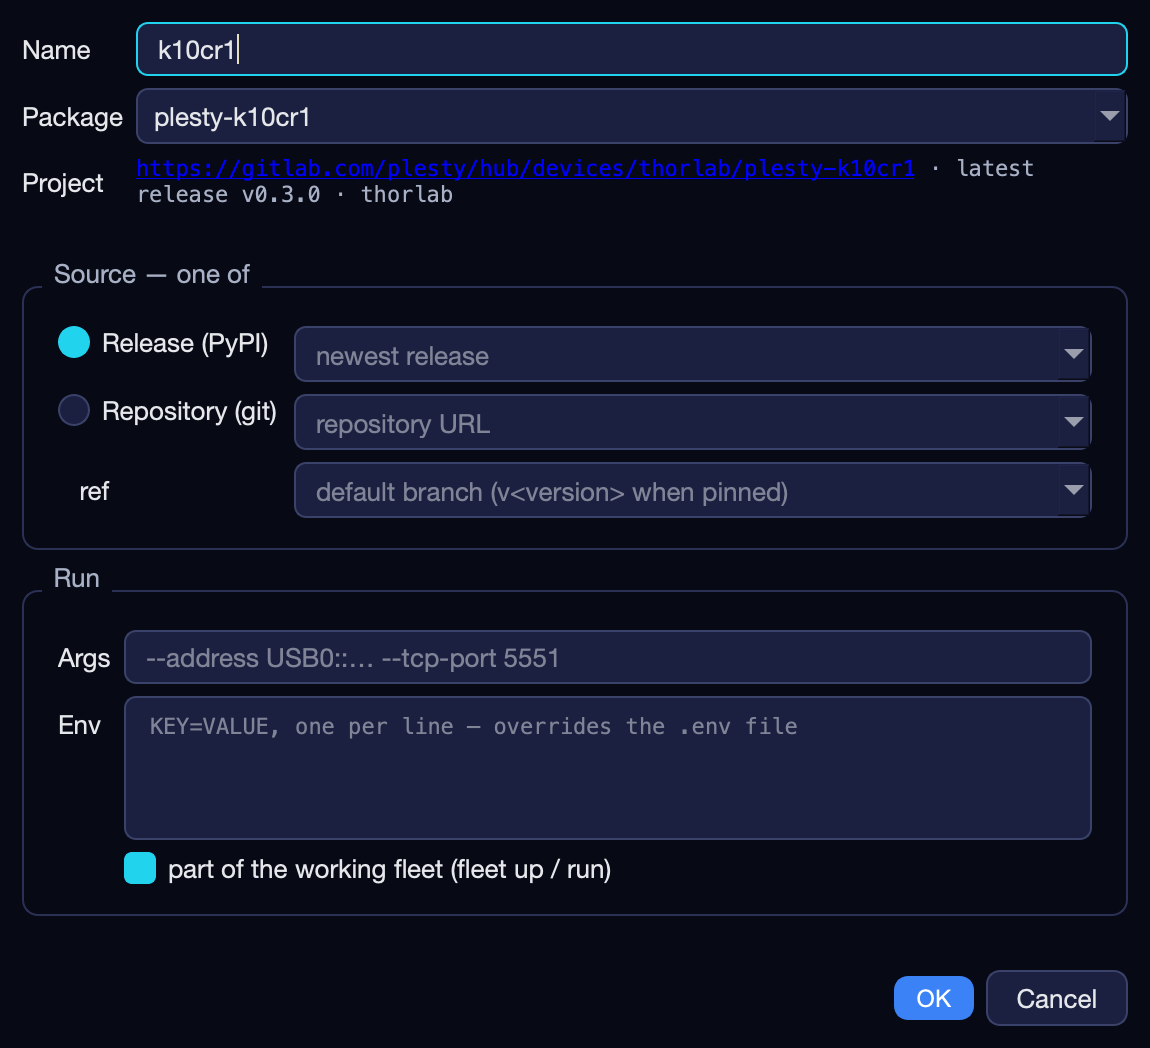Click the Repository (git) label text
This screenshot has width=1150, height=1048.
coord(189,411)
